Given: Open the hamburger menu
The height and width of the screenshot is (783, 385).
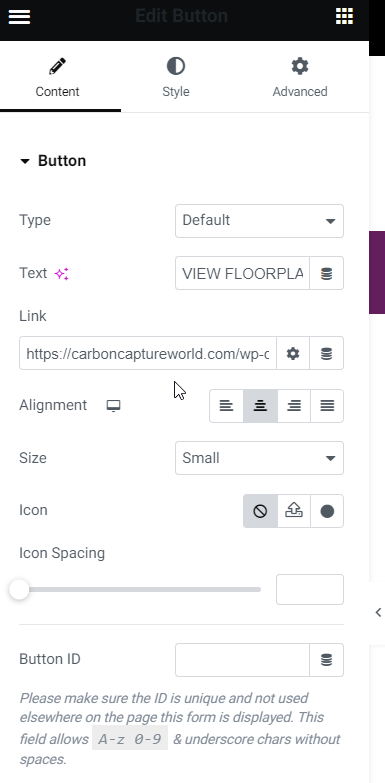Looking at the screenshot, I should pyautogui.click(x=19, y=16).
